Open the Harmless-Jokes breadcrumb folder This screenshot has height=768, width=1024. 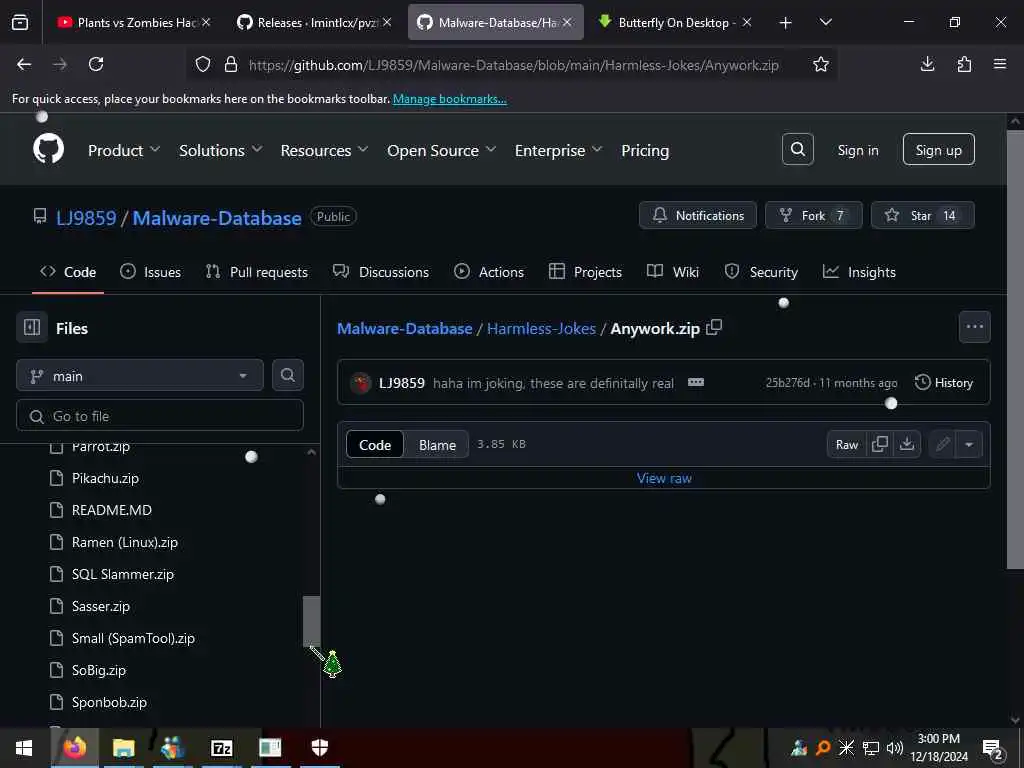[541, 328]
